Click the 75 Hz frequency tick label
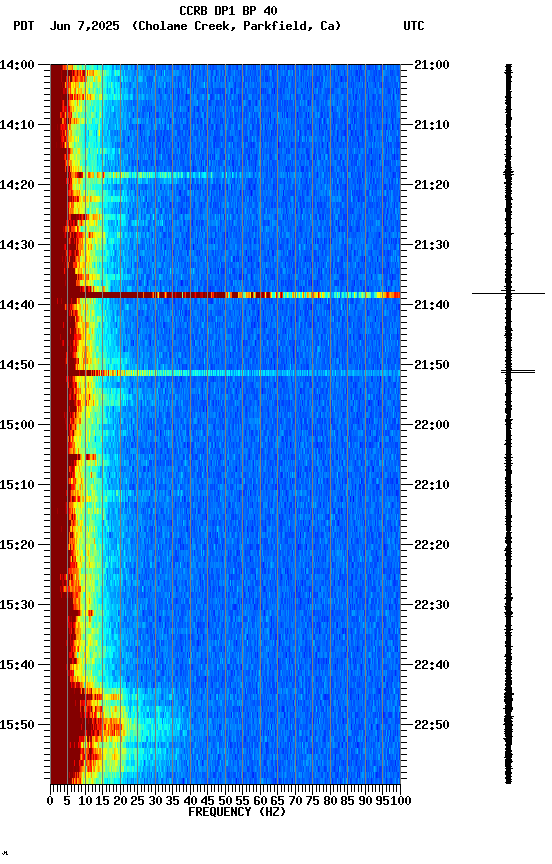The height and width of the screenshot is (864, 552). pos(313,801)
